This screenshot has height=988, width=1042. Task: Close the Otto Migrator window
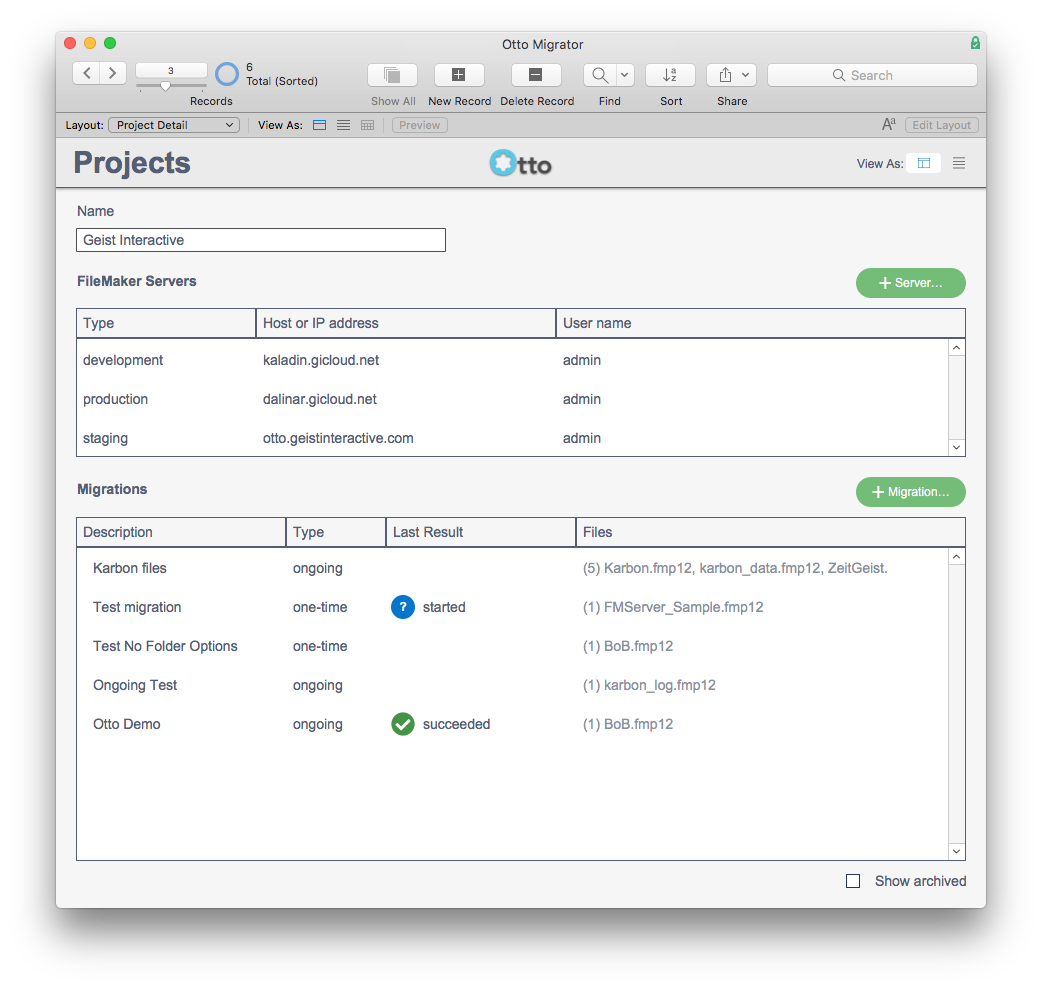70,43
